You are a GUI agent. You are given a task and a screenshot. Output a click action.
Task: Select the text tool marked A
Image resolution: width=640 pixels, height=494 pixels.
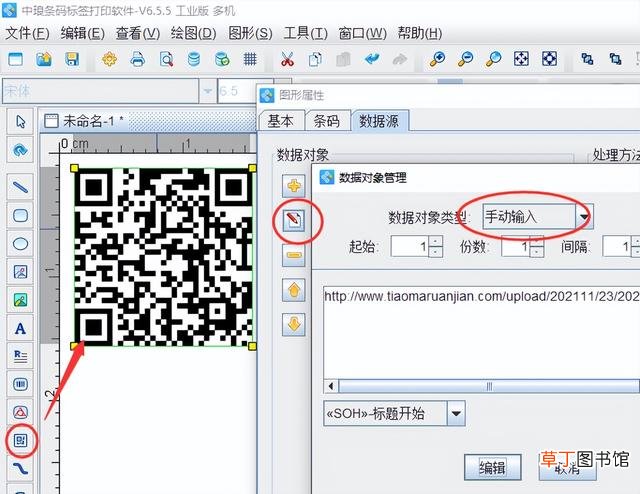20,329
